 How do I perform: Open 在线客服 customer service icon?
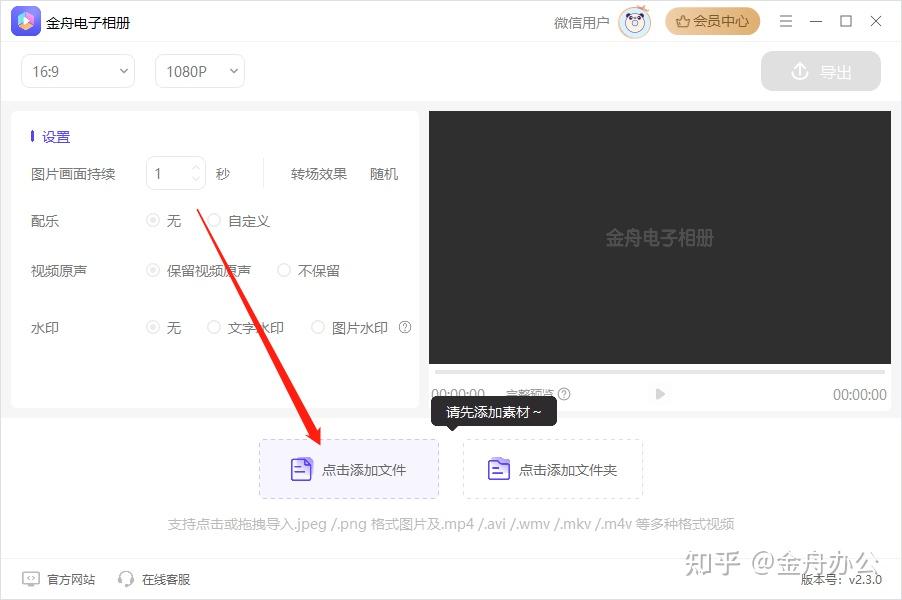coord(126,579)
